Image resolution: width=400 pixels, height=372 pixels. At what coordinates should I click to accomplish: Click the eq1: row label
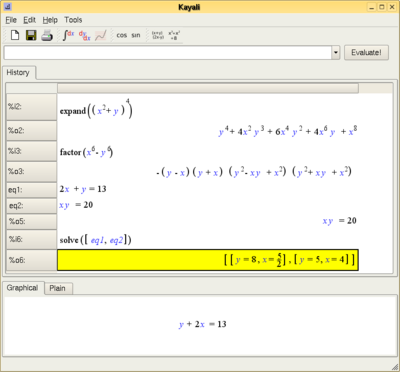(x=31, y=190)
